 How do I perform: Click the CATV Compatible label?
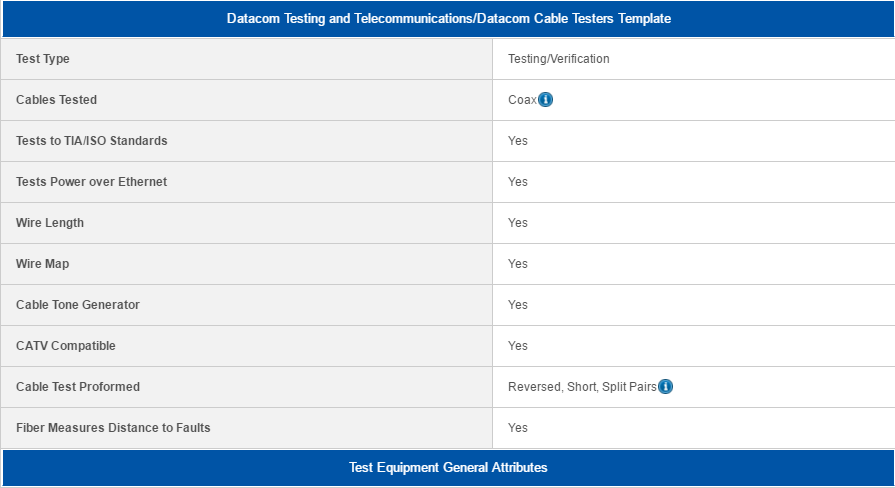tap(66, 346)
